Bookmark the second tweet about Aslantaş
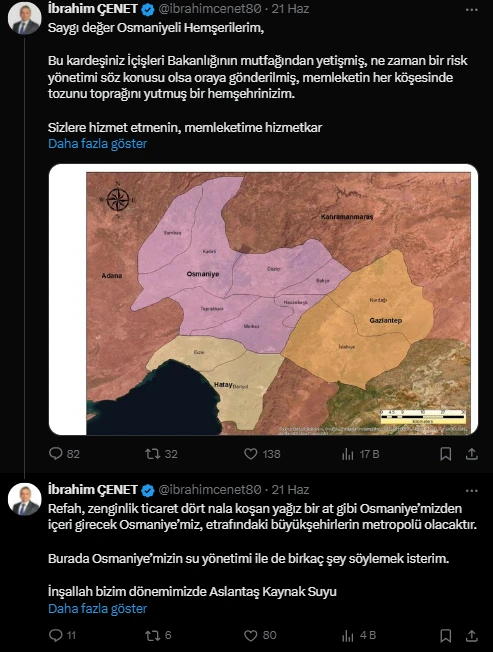493x652 pixels. pyautogui.click(x=446, y=635)
